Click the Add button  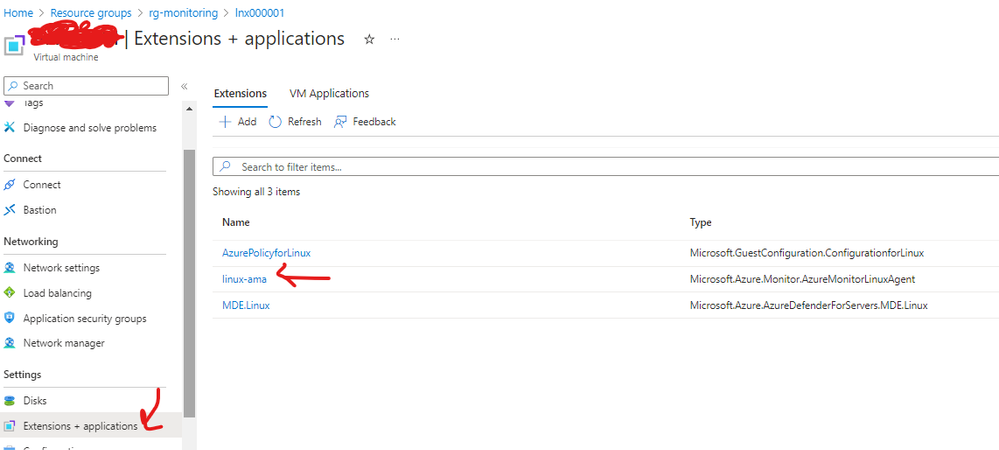point(238,122)
